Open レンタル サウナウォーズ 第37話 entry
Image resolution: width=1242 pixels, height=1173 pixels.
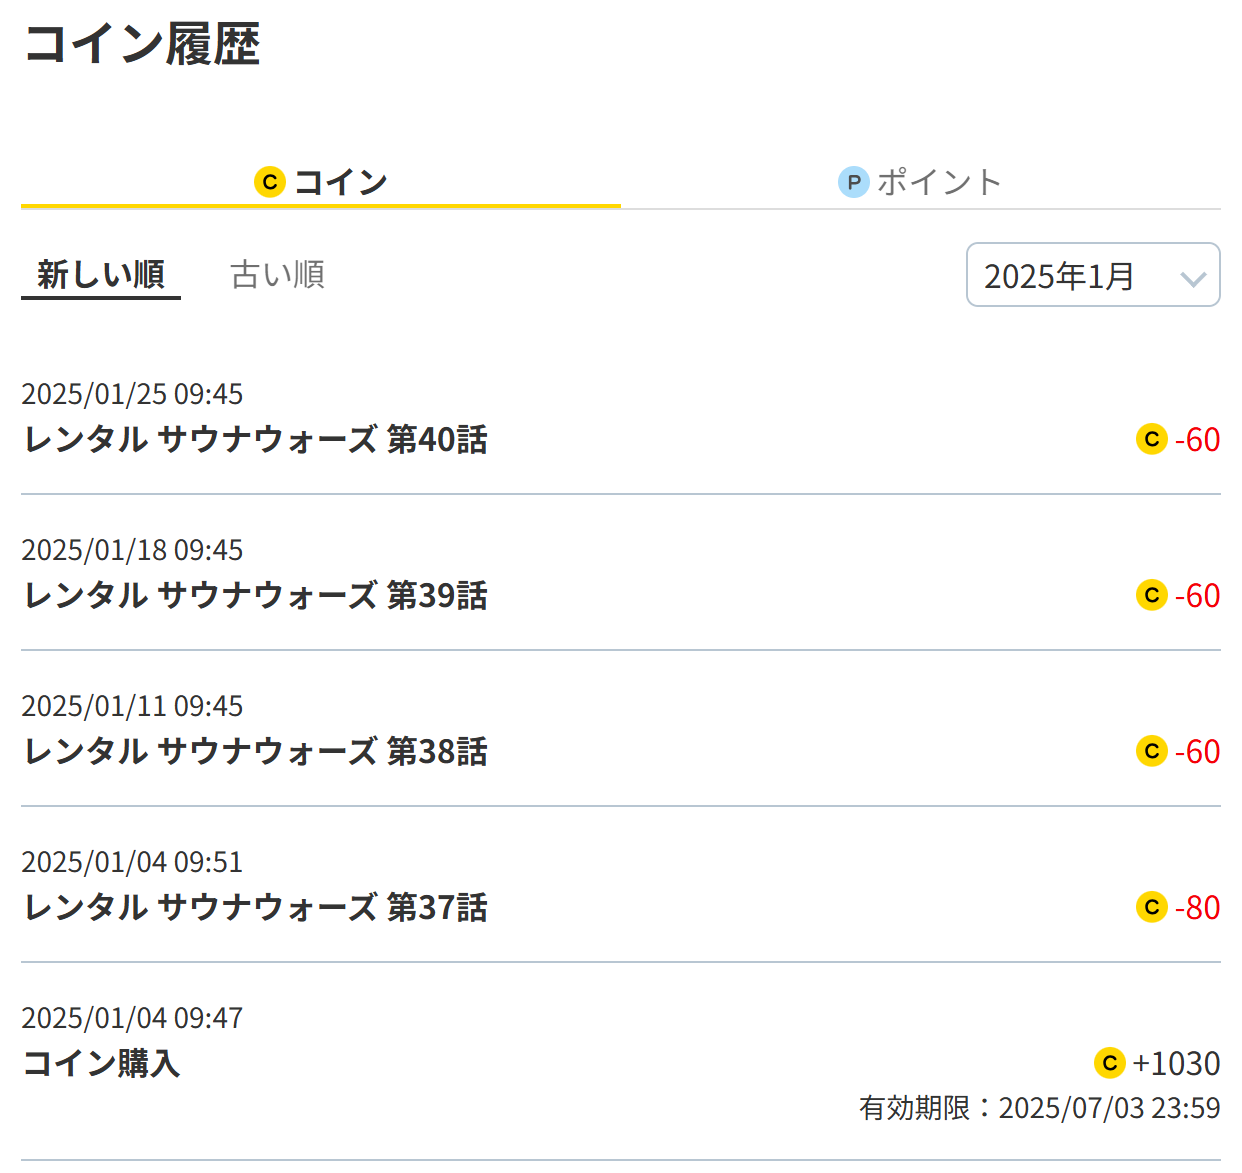click(x=621, y=885)
